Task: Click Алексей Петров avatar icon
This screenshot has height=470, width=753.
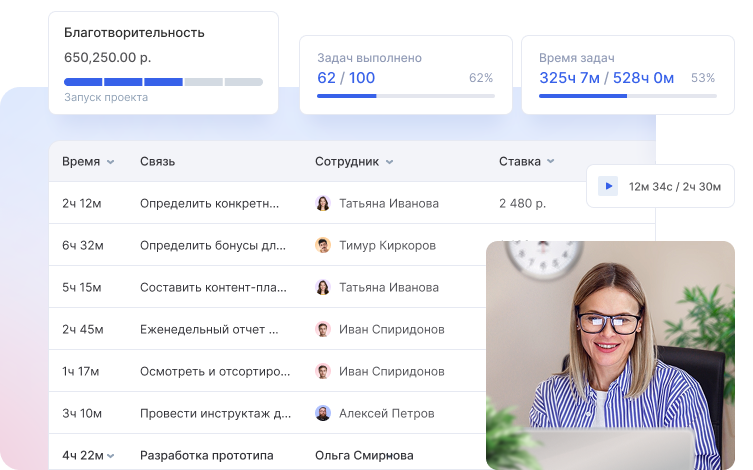Action: coord(323,413)
